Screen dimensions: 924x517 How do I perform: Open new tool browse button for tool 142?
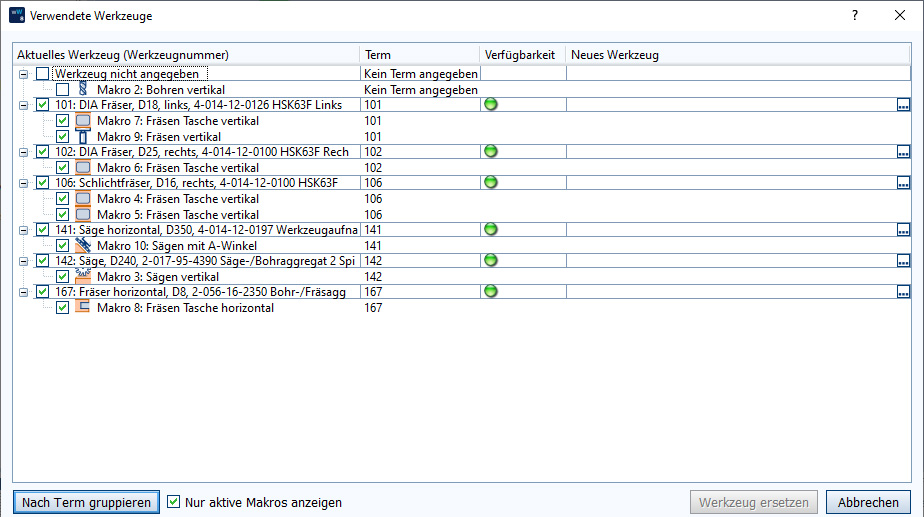(903, 261)
